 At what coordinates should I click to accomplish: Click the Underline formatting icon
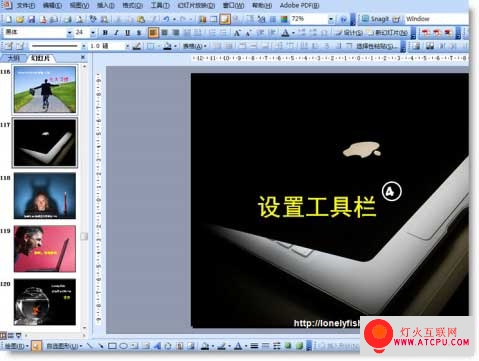click(127, 33)
